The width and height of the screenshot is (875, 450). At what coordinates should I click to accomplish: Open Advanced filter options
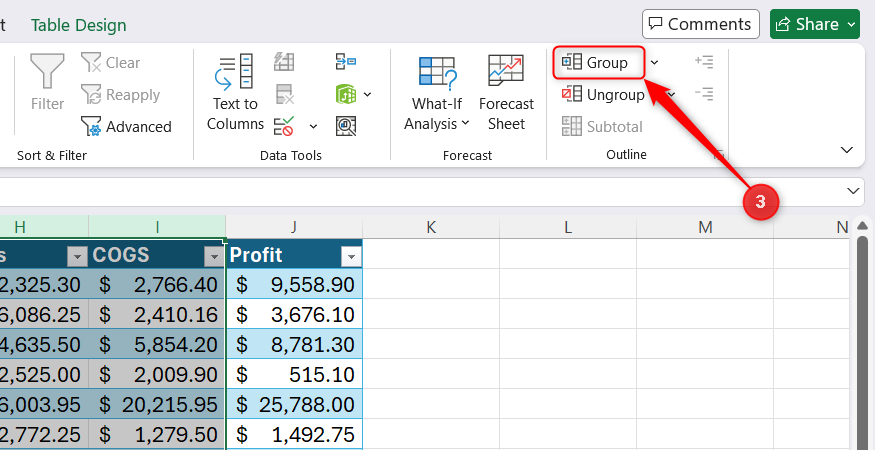[x=126, y=127]
